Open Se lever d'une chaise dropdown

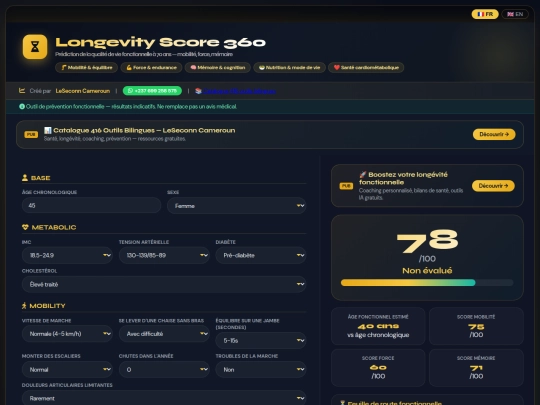click(164, 334)
